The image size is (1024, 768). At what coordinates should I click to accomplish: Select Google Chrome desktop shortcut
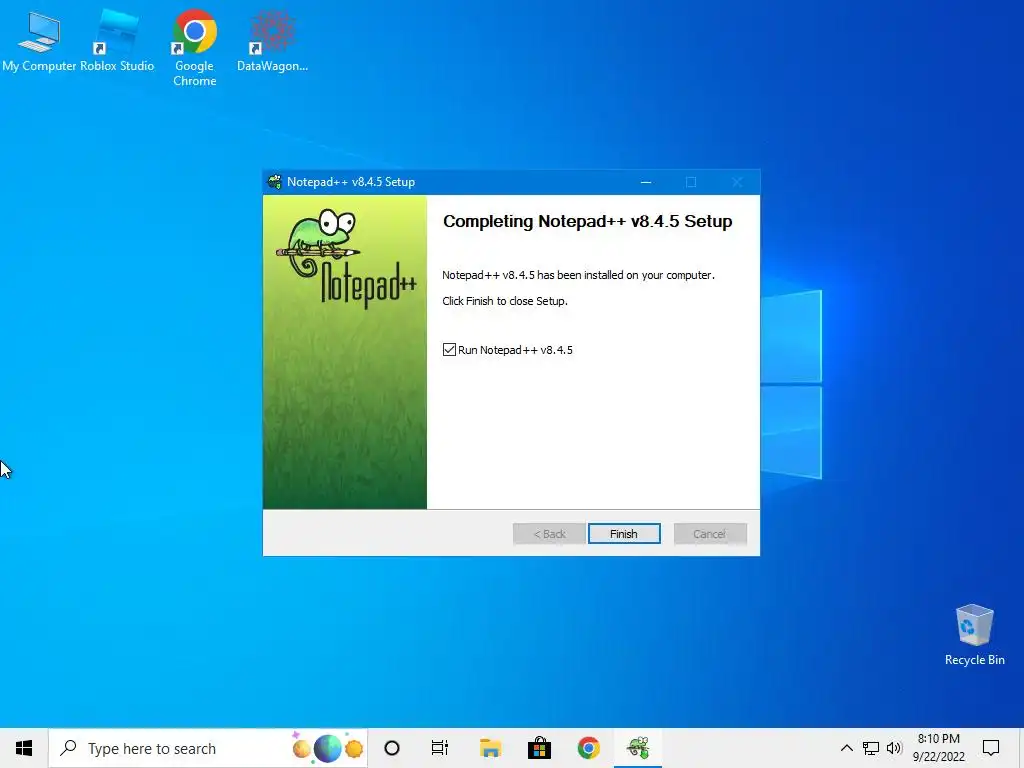click(x=195, y=48)
